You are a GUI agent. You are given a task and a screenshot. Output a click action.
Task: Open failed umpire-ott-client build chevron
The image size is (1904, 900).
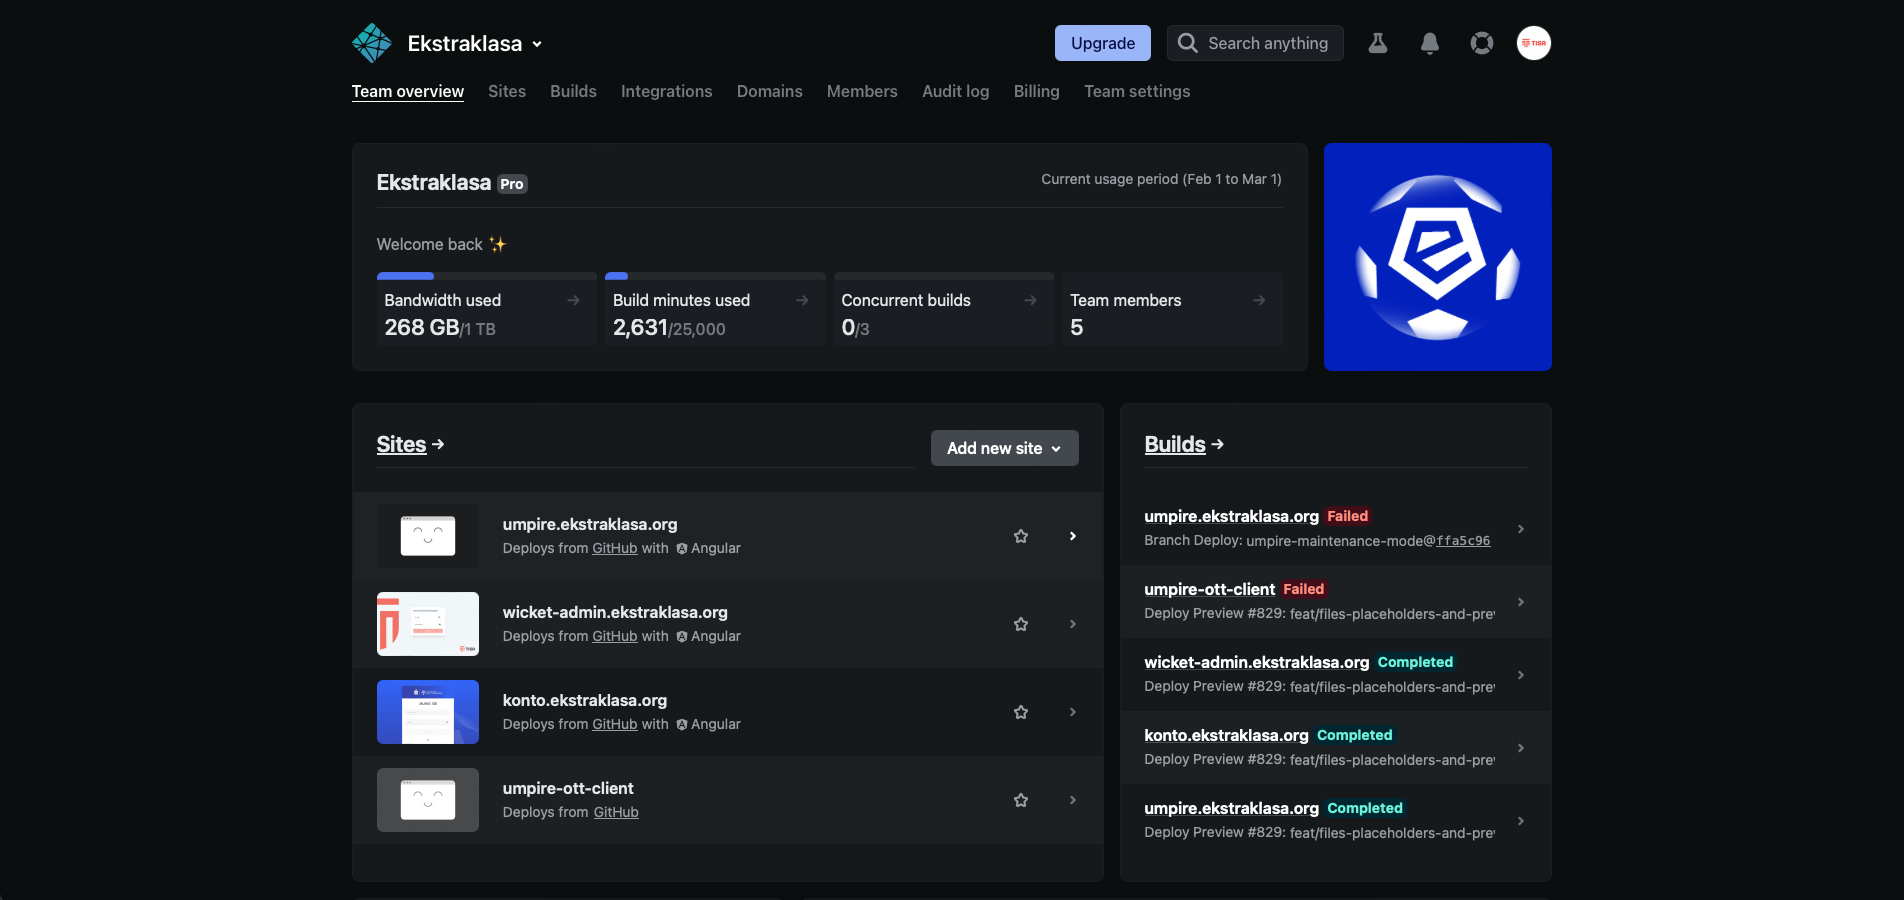[1521, 602]
